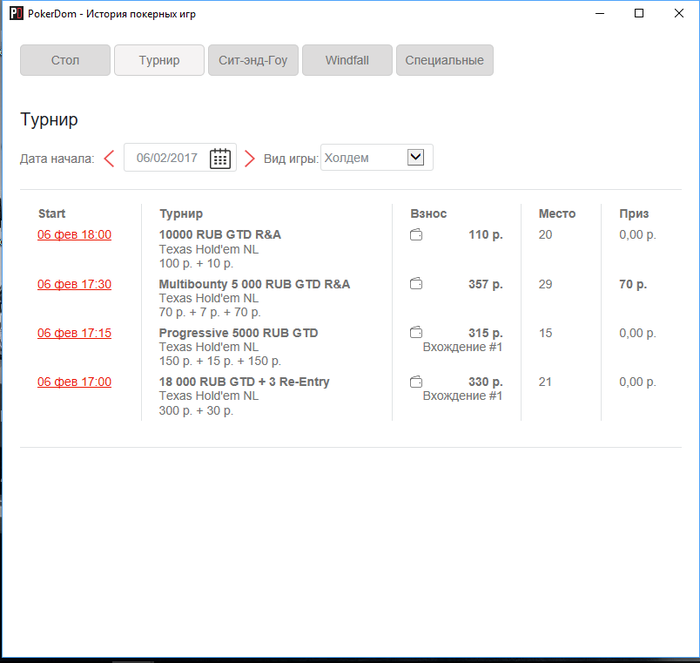
Task: Click breakdown 70 р. + 7 р. + 70 р.
Action: tap(210, 312)
